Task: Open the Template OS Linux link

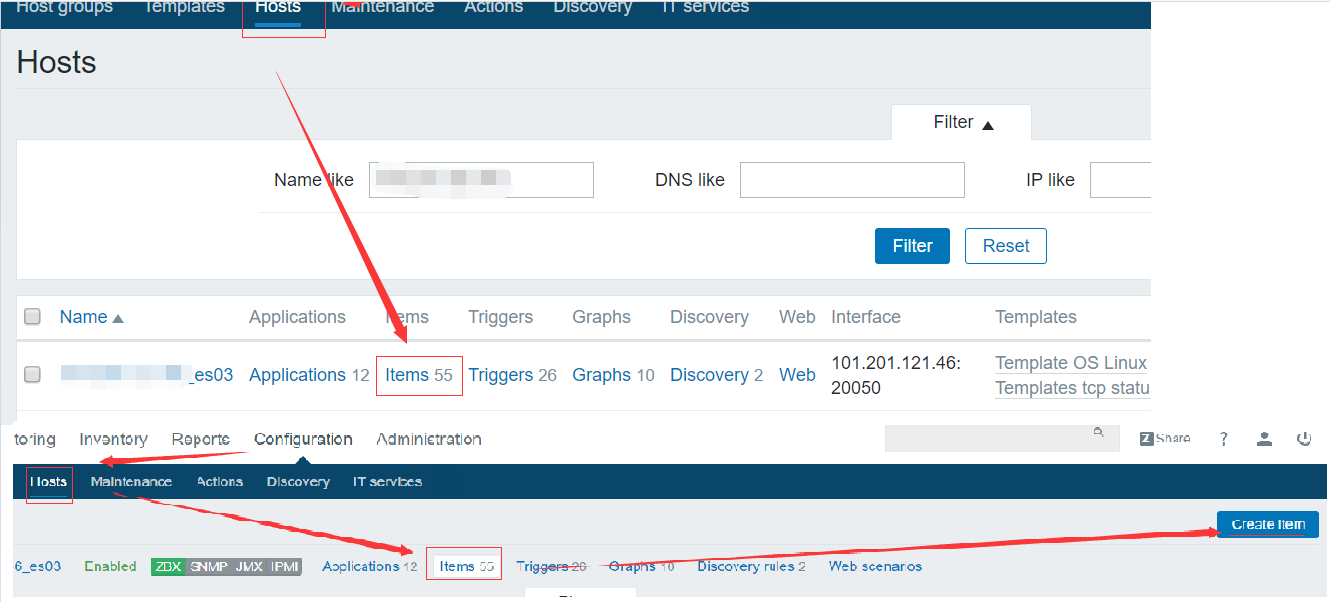Action: (1071, 363)
